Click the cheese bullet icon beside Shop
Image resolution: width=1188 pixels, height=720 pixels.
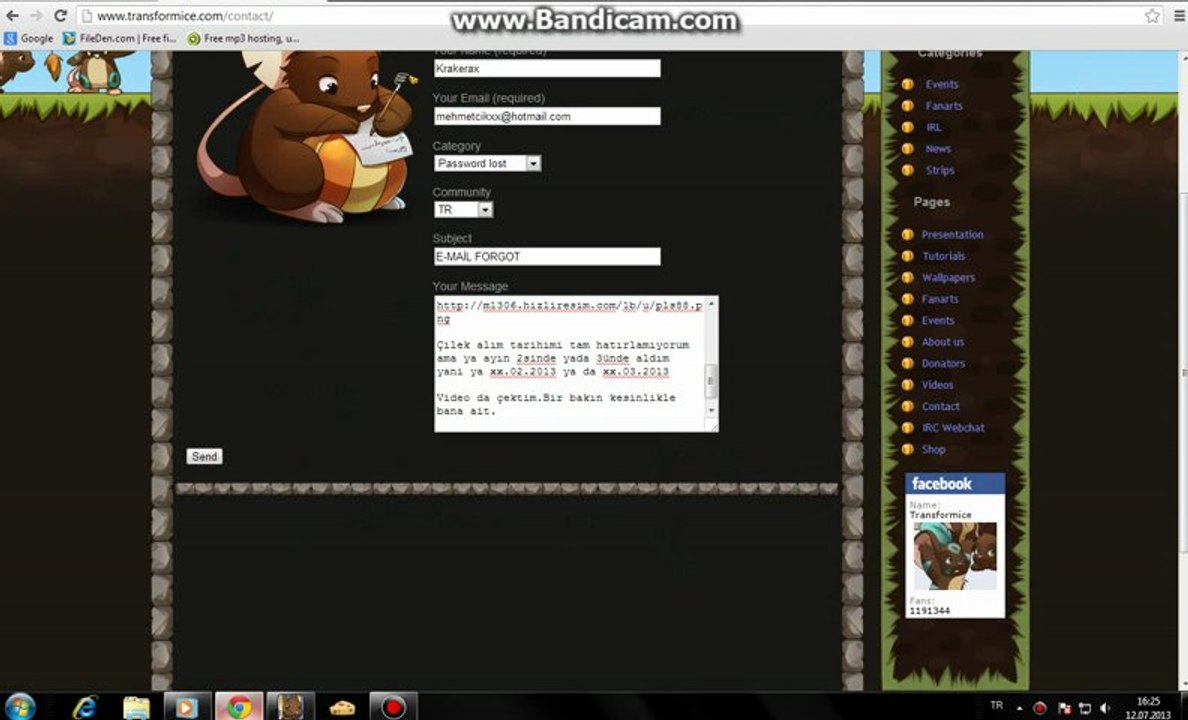tap(907, 449)
